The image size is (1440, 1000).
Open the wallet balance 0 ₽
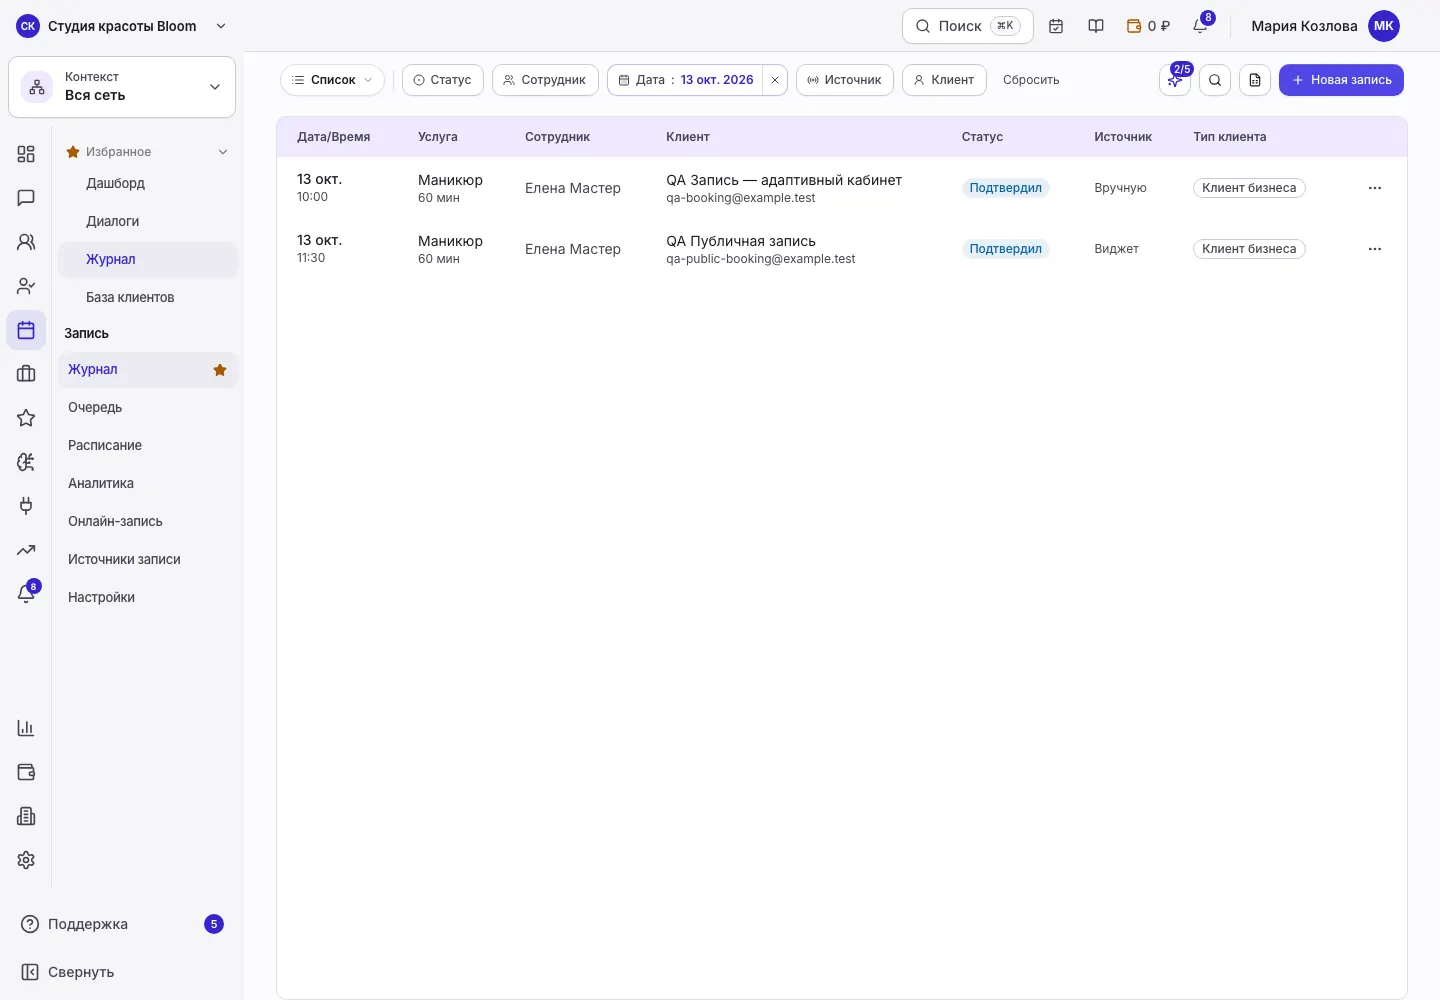1148,26
